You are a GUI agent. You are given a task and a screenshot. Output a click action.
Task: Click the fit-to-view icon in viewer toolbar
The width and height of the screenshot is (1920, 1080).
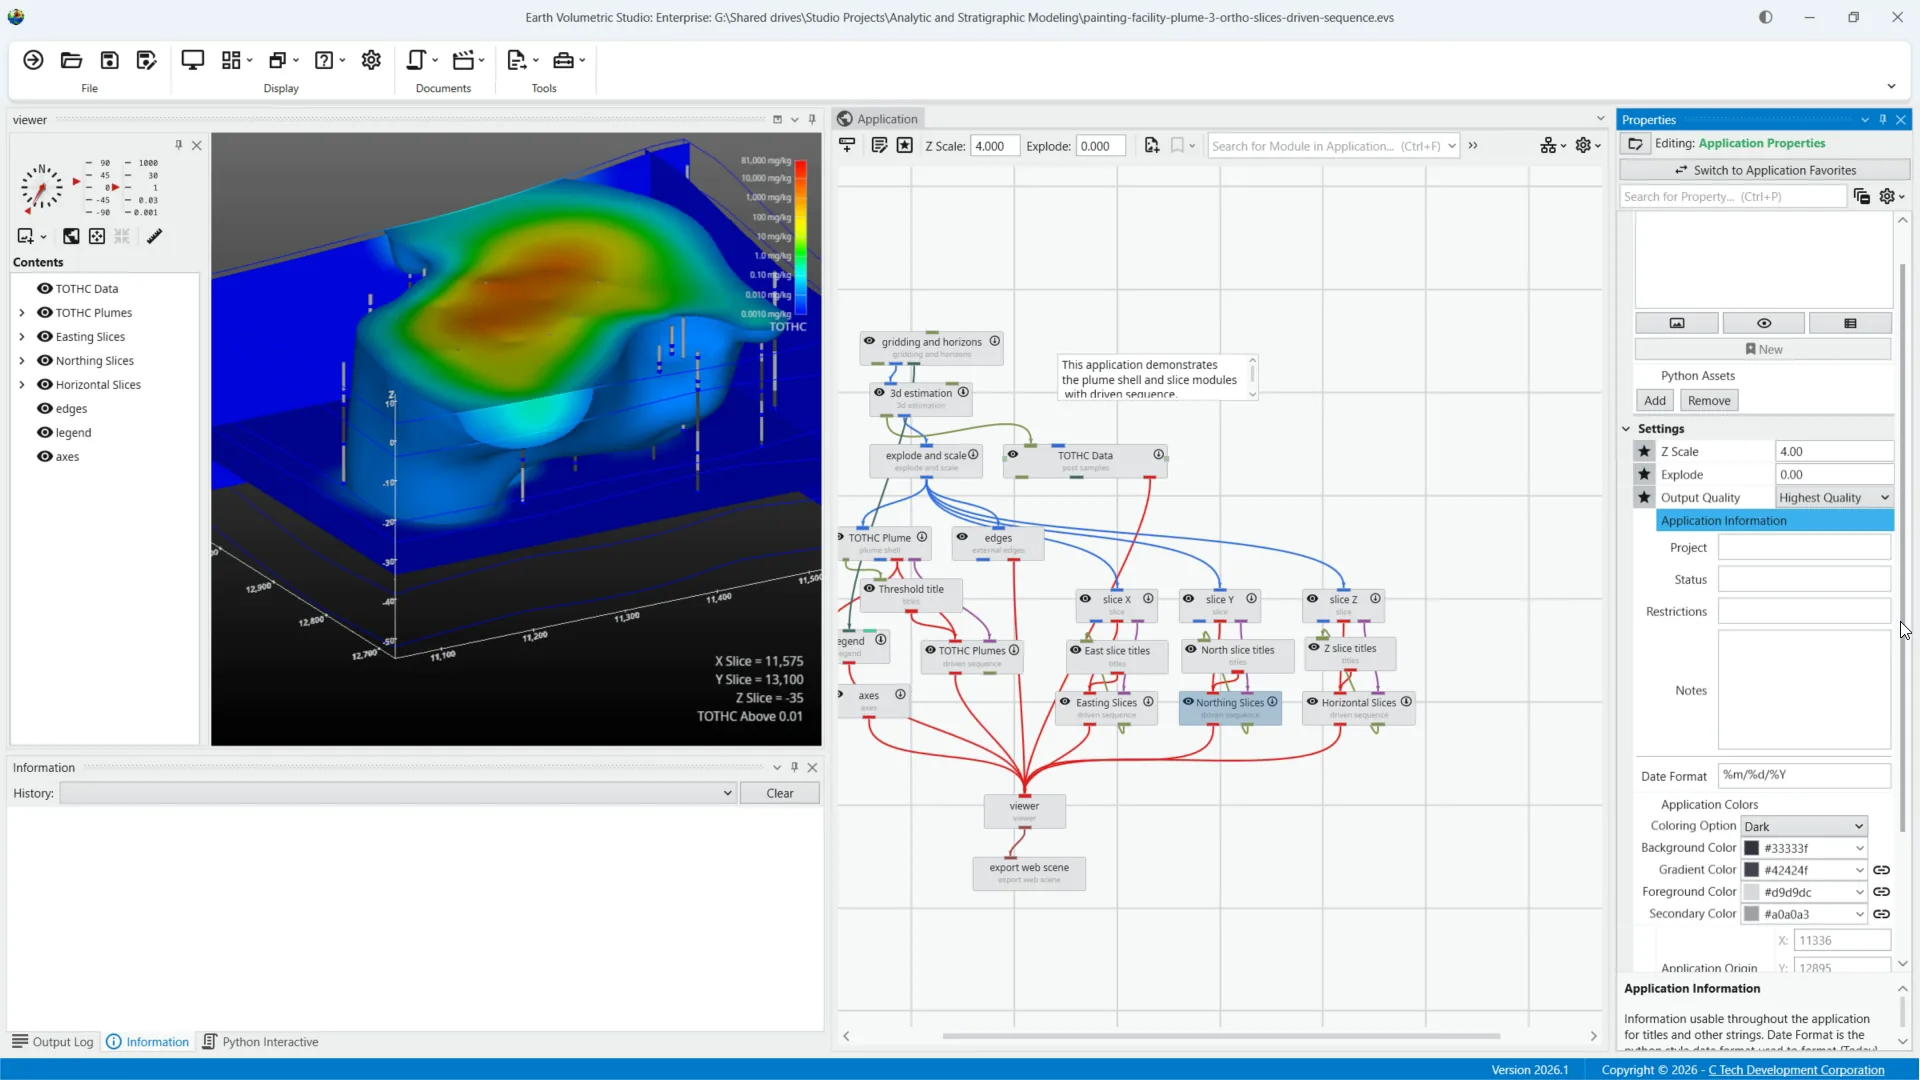click(97, 236)
